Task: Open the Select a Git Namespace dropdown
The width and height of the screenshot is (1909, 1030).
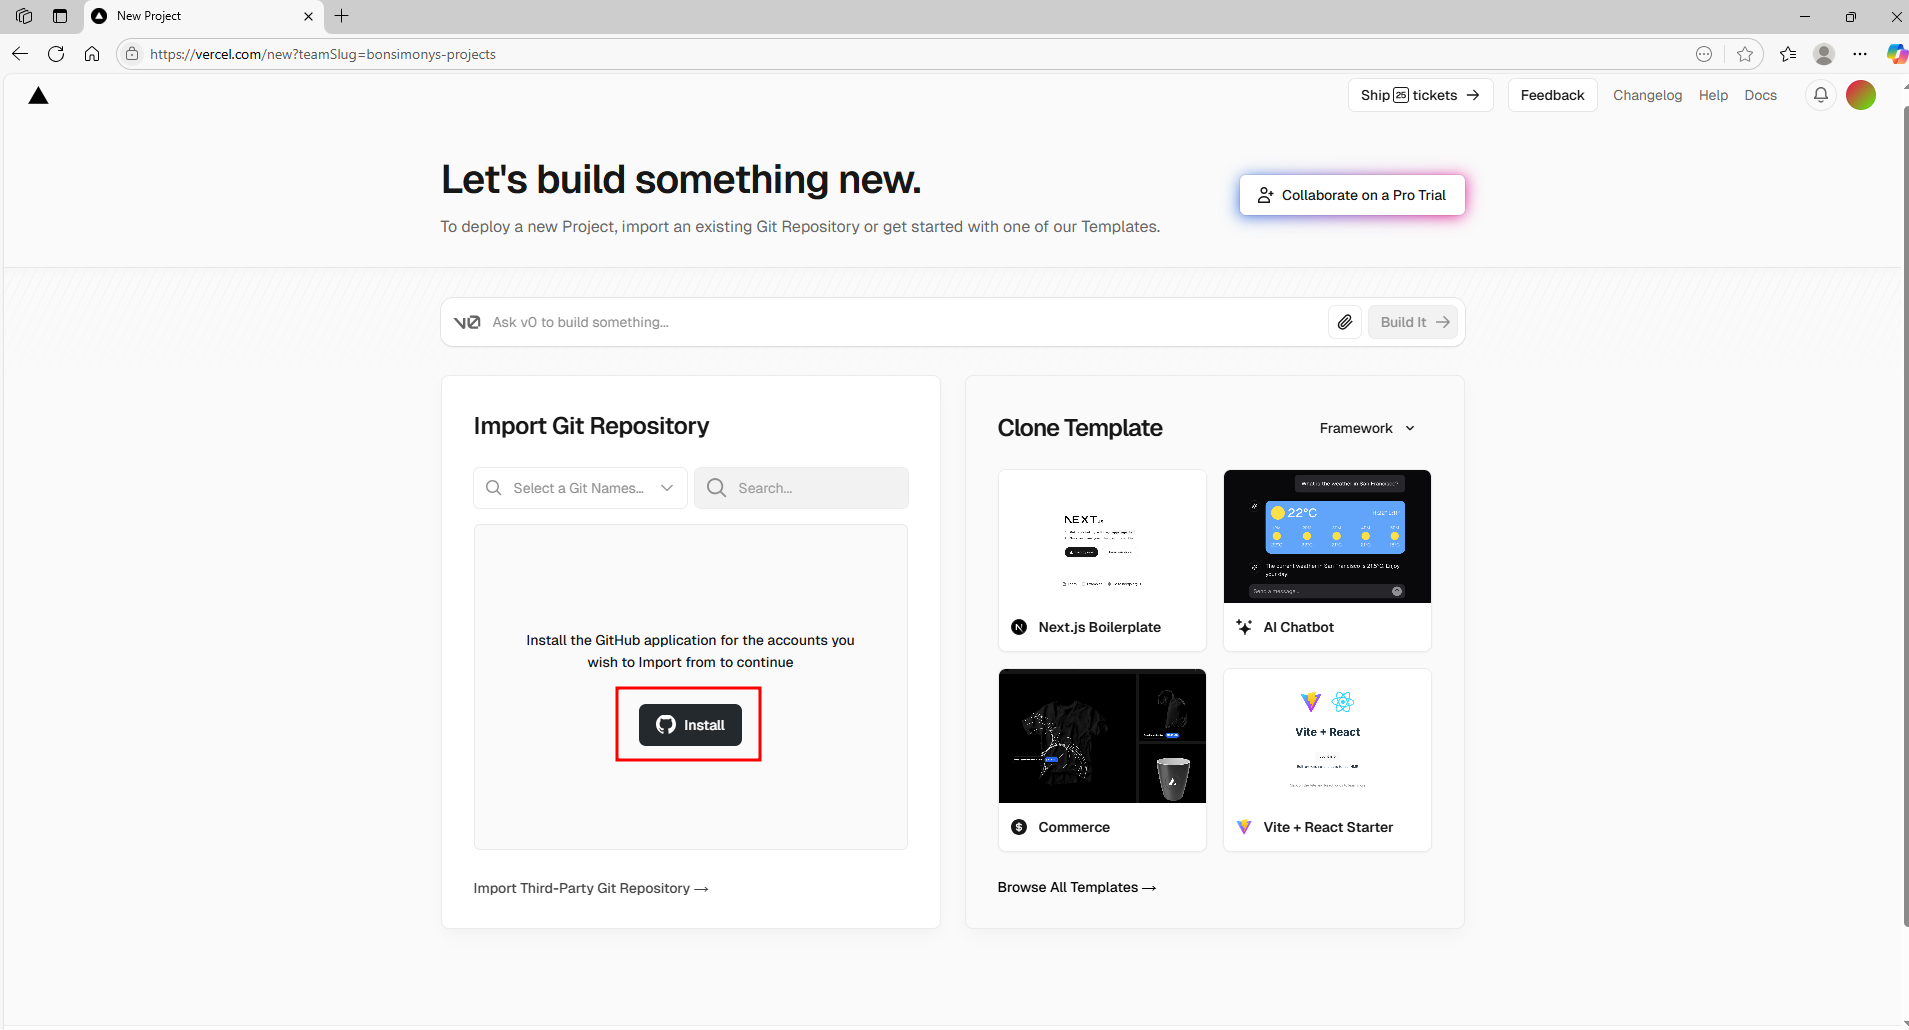Action: click(x=580, y=488)
